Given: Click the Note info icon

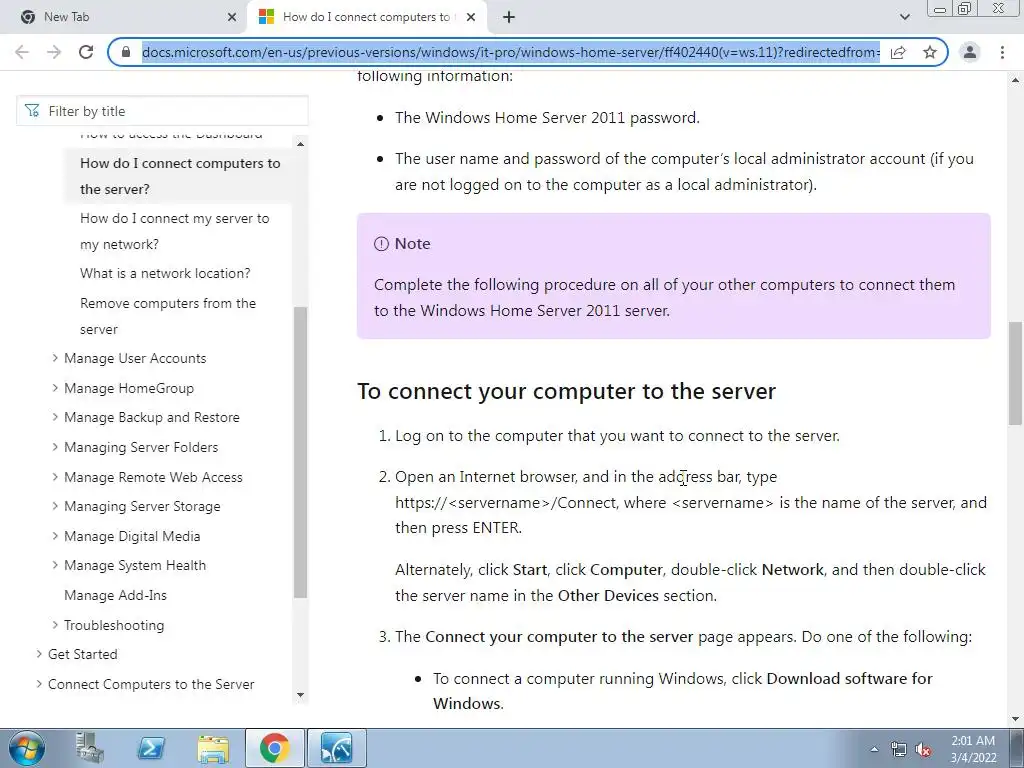Looking at the screenshot, I should pyautogui.click(x=381, y=244).
